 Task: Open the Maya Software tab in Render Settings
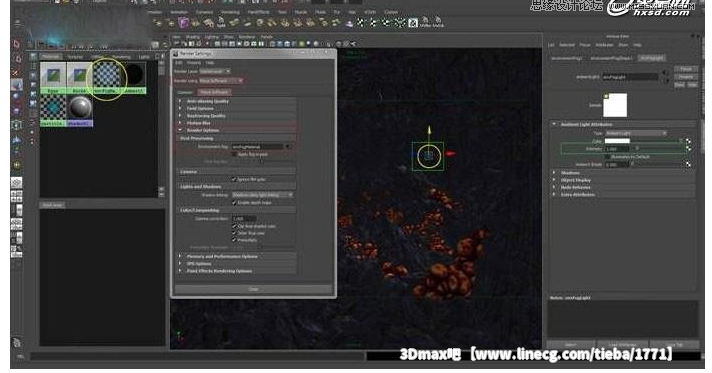[x=214, y=92]
